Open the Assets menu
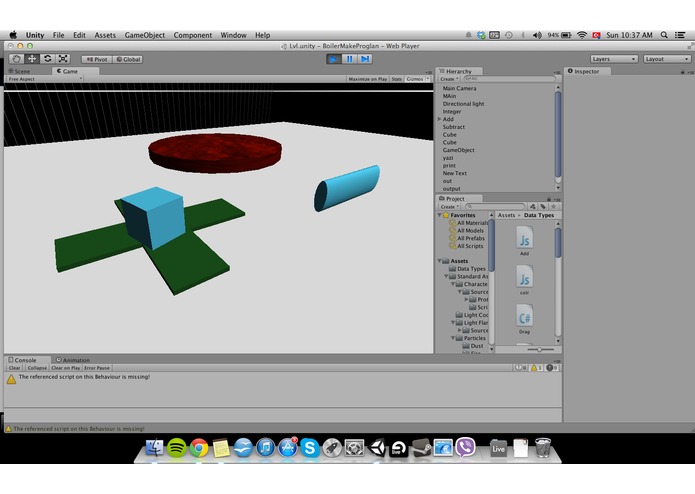 coord(105,35)
